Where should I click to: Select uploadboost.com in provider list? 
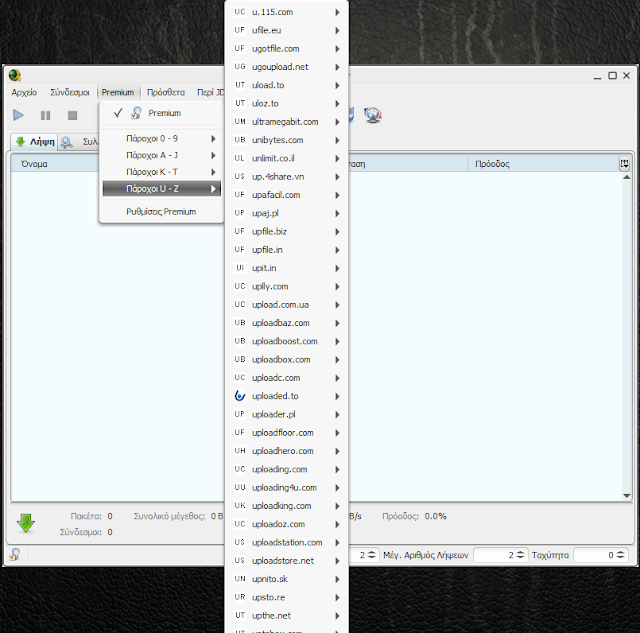click(287, 341)
